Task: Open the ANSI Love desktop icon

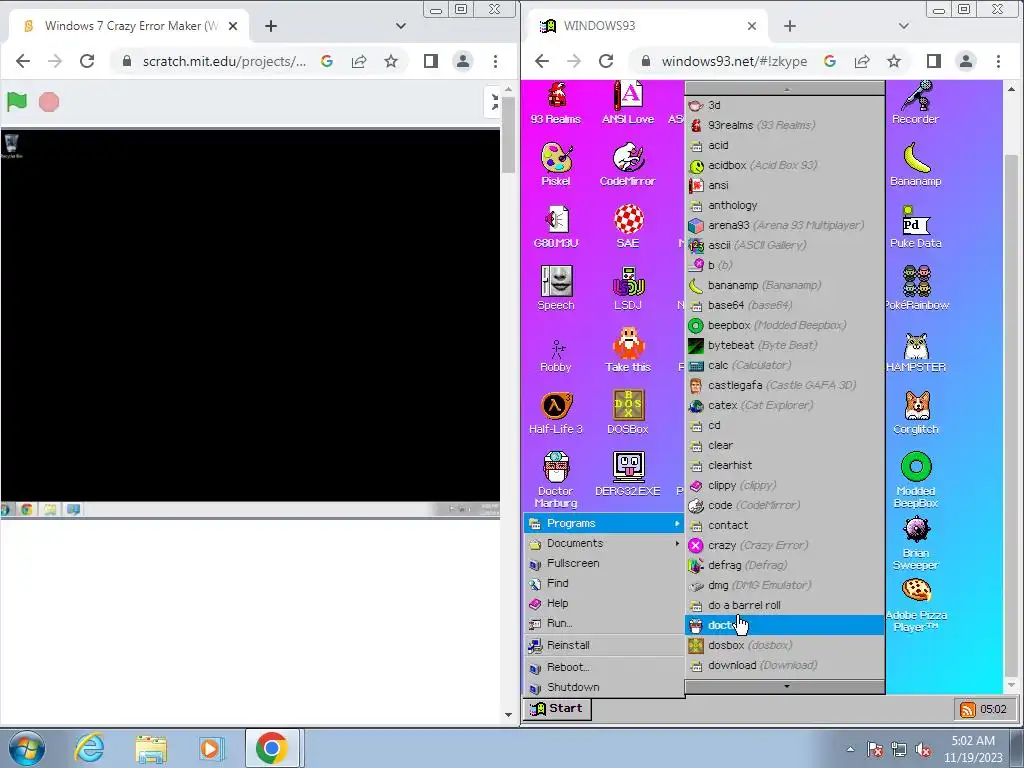Action: click(x=628, y=103)
